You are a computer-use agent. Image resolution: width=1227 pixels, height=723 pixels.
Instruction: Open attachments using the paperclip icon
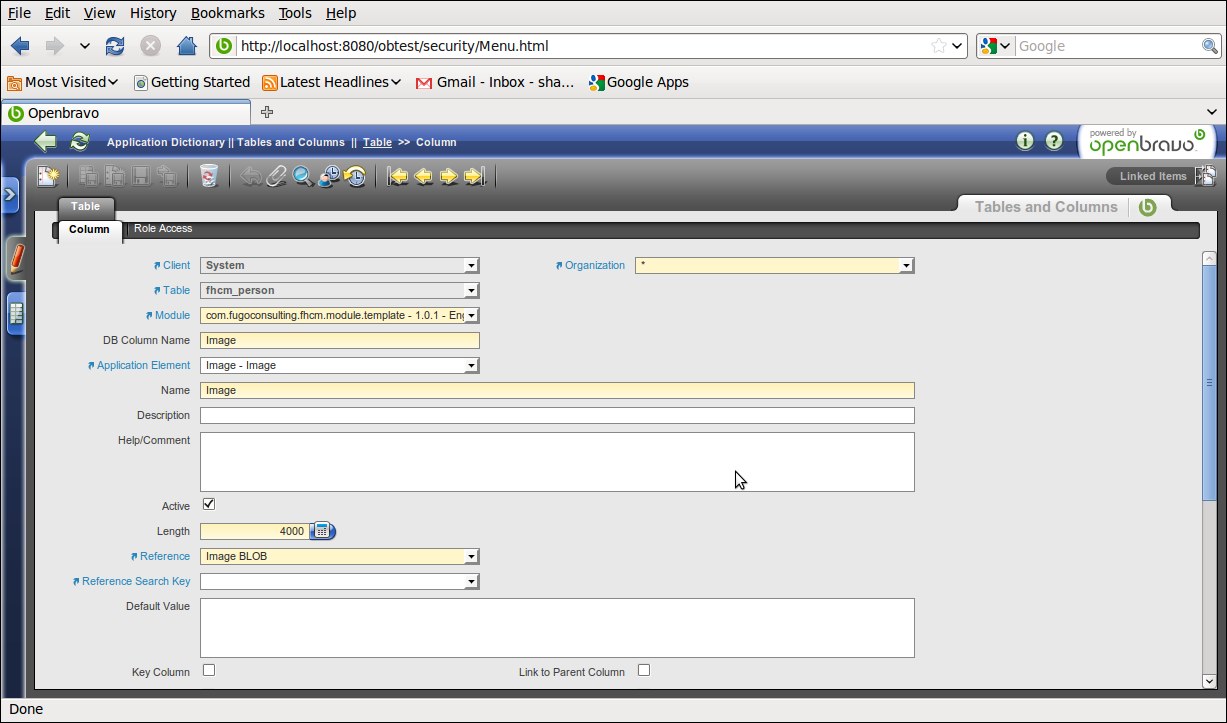[x=274, y=176]
